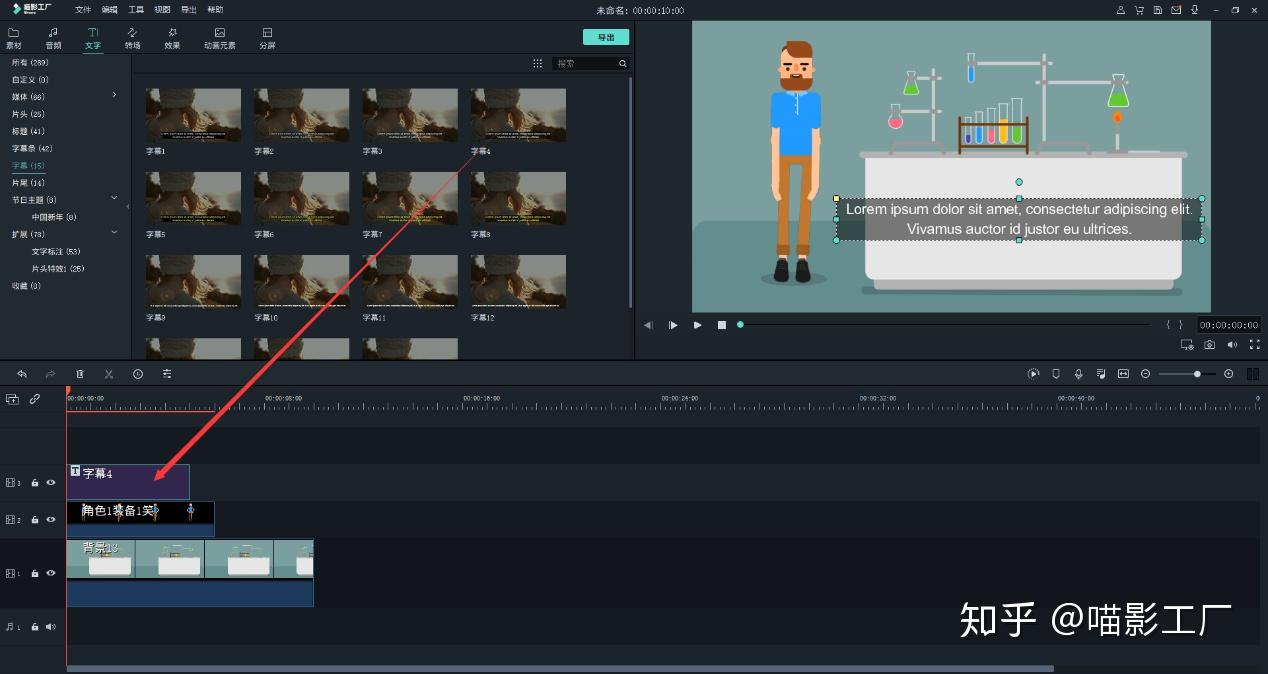Open the edit adjustments sliders icon
1268x674 pixels.
[x=167, y=374]
